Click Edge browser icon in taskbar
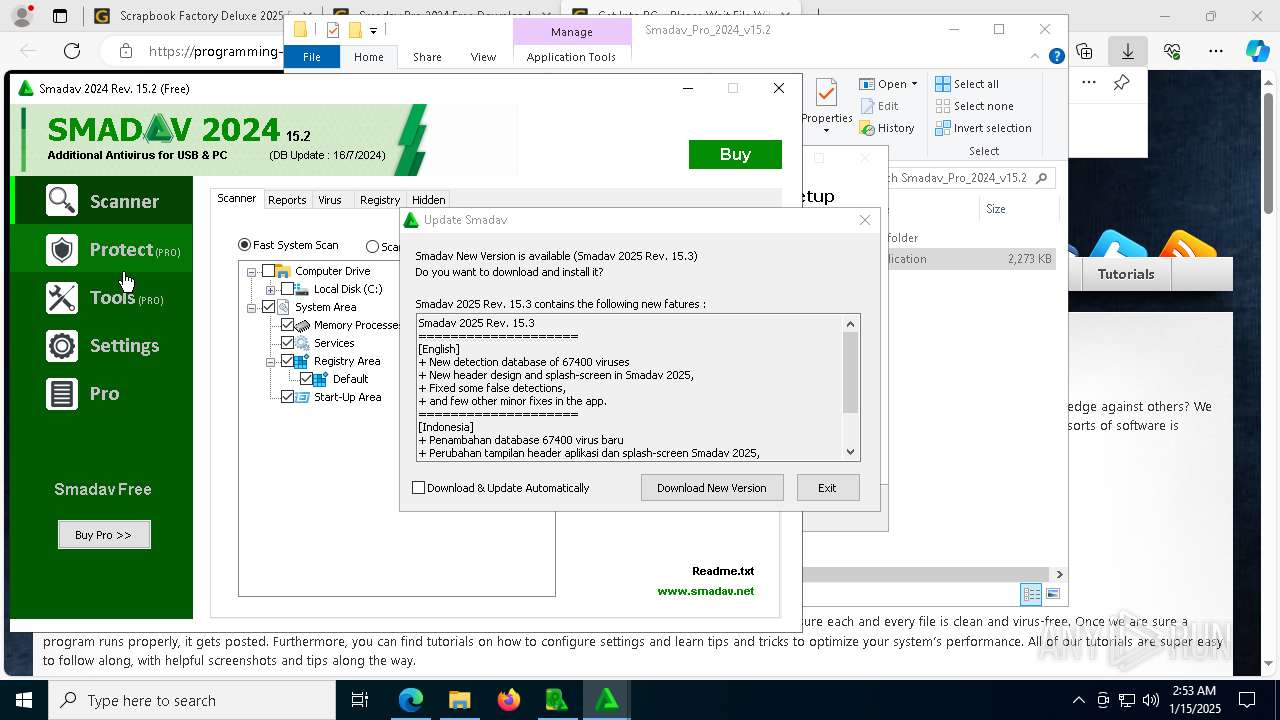 pos(411,700)
